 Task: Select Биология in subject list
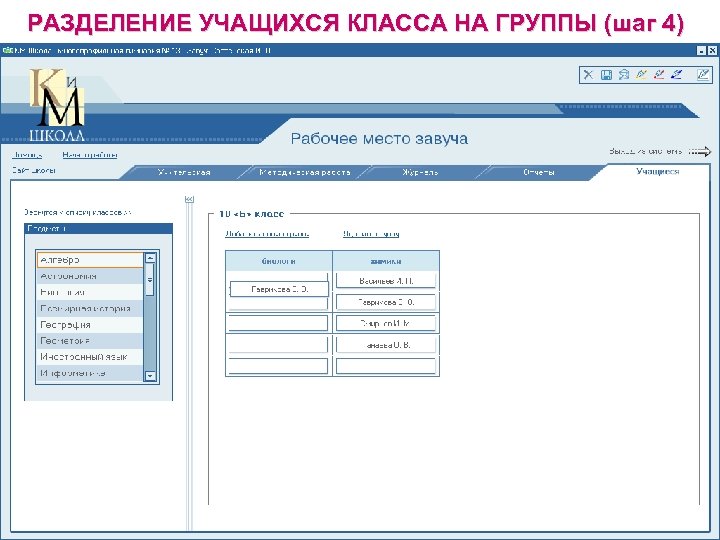90,292
